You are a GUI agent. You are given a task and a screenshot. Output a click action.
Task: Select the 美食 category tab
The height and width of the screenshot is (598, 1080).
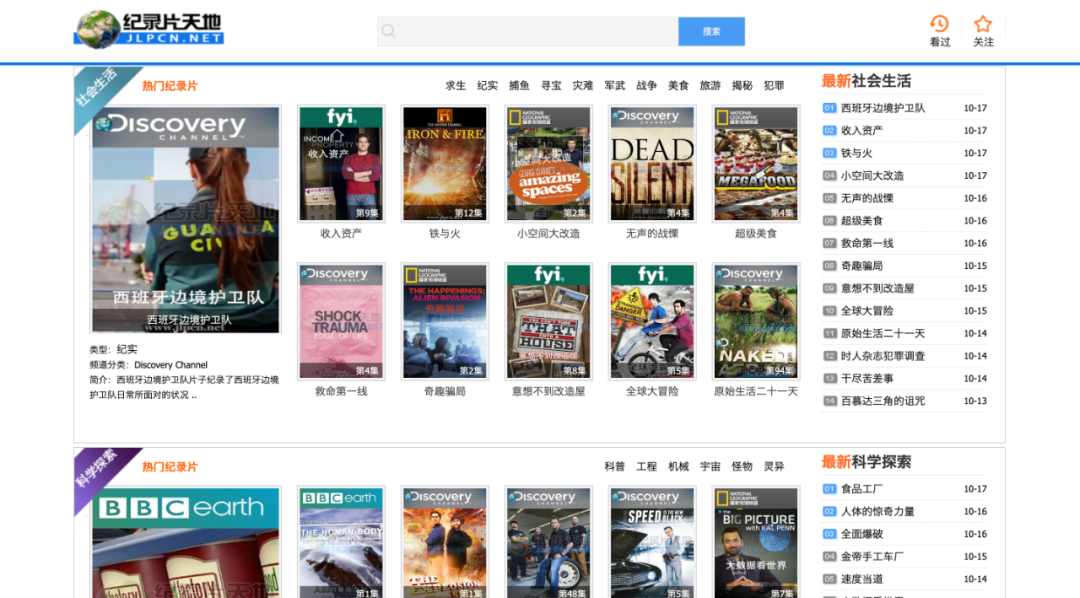[x=678, y=86]
